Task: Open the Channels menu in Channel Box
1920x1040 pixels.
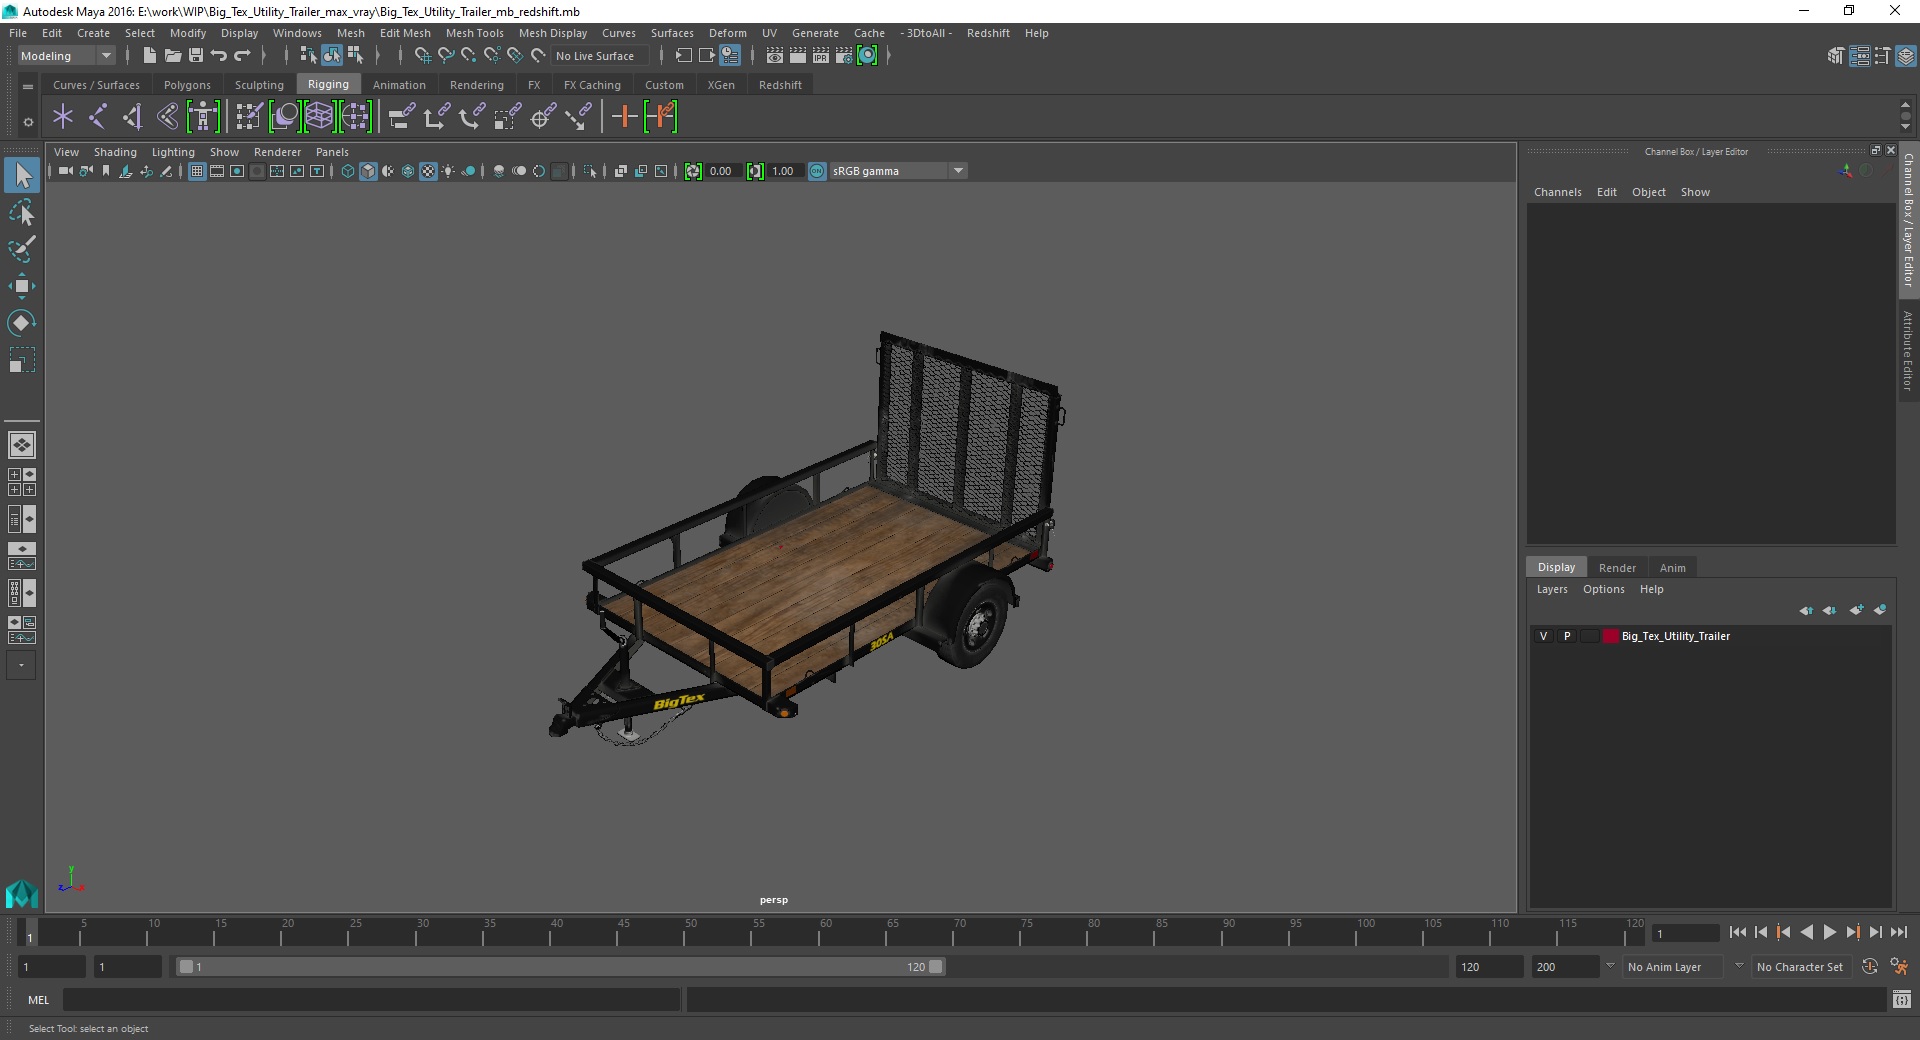Action: pyautogui.click(x=1558, y=192)
